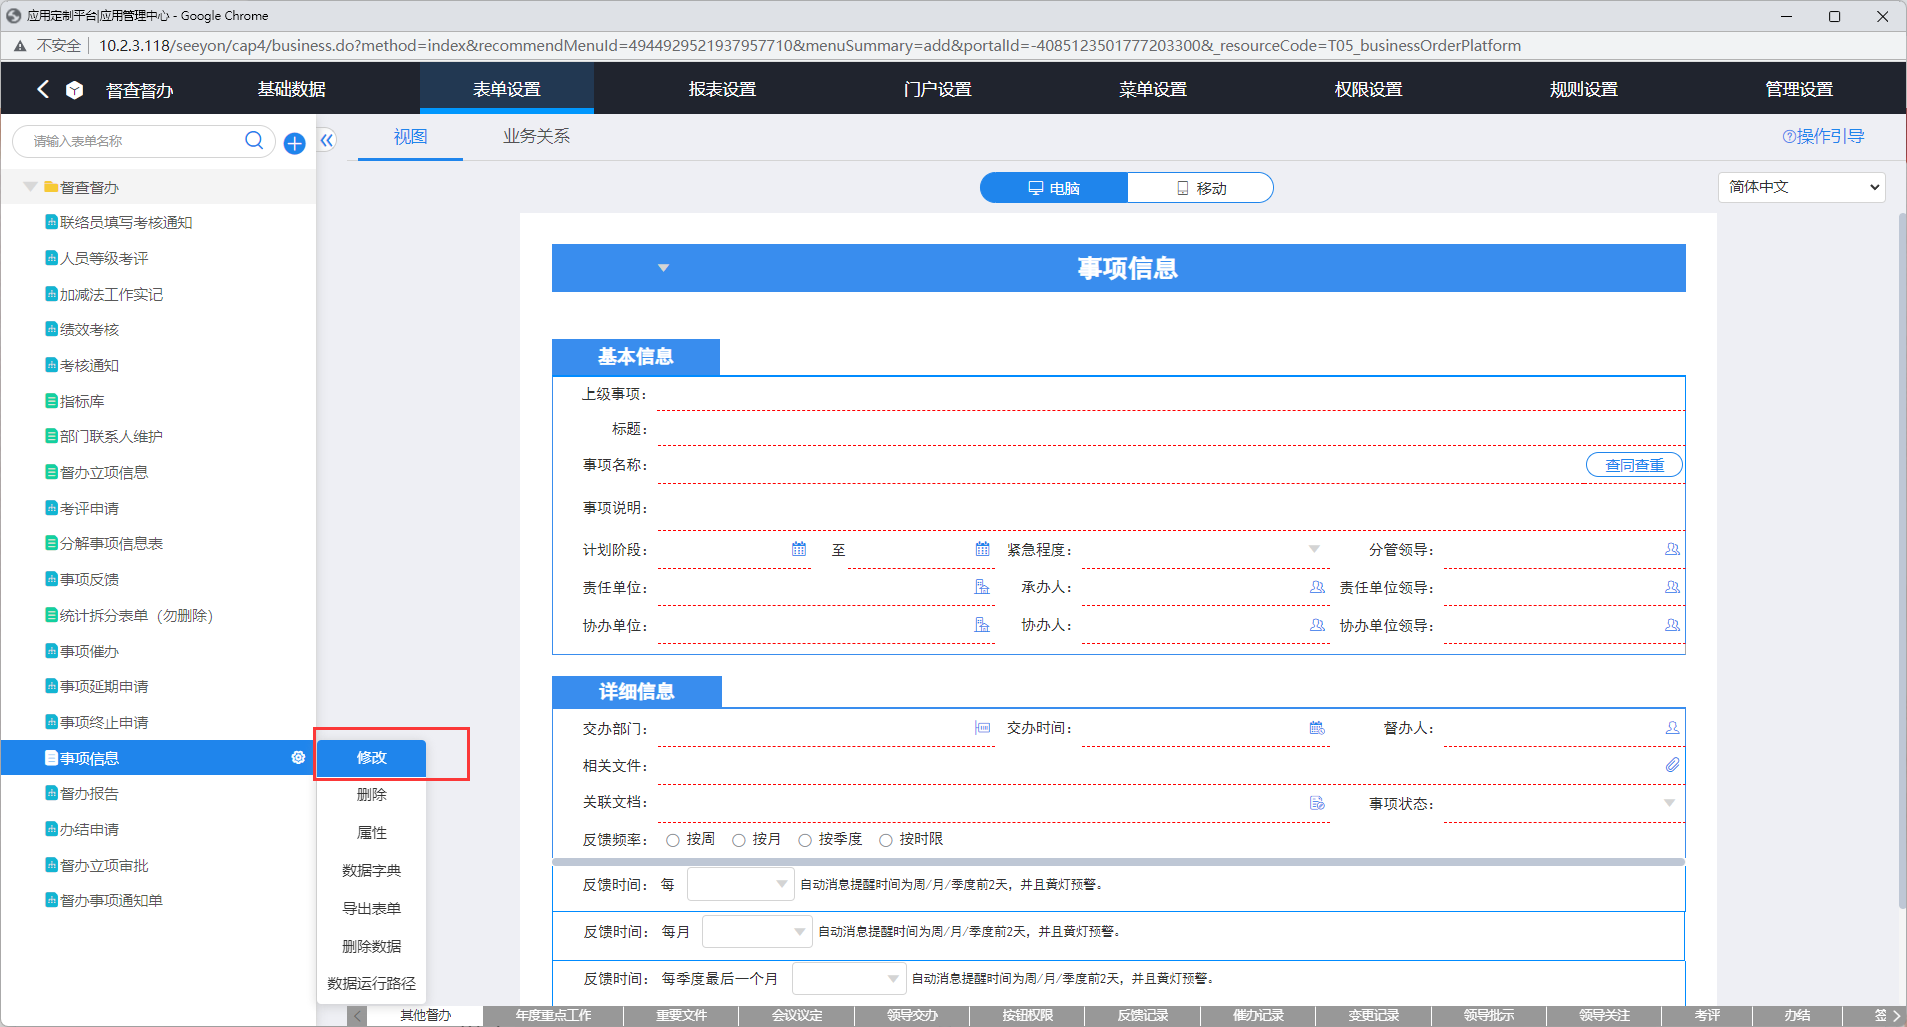Choose the 按季度 radio option
1907x1027 pixels.
point(805,840)
